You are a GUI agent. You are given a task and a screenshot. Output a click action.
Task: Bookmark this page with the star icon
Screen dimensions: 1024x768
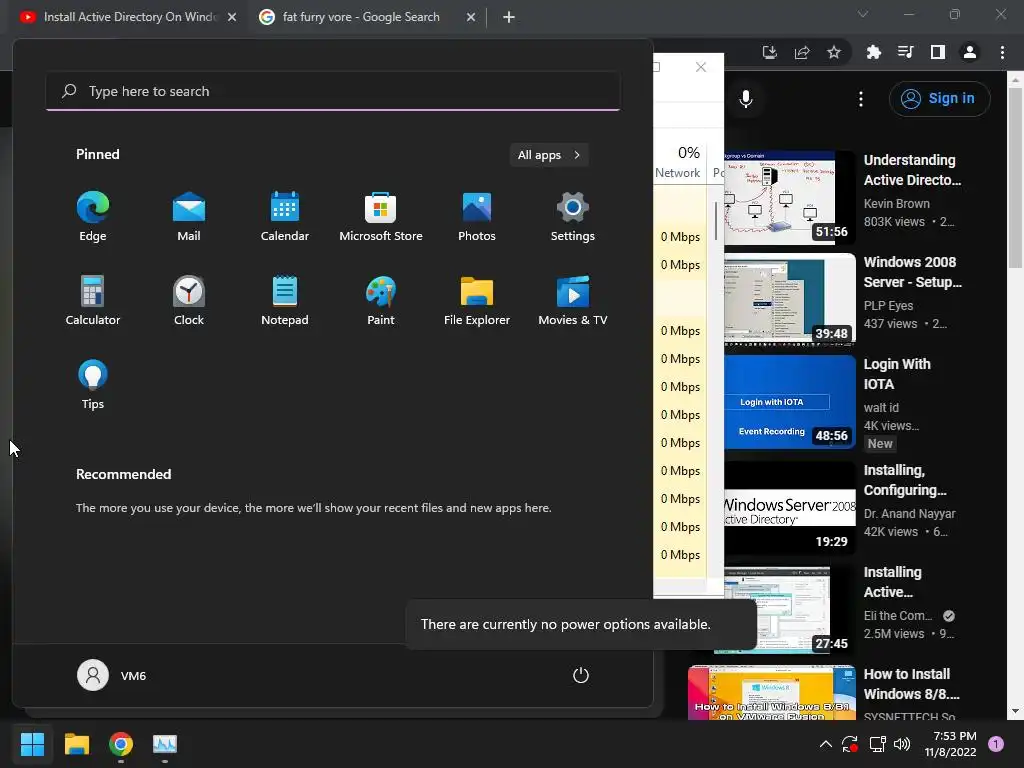tap(834, 52)
